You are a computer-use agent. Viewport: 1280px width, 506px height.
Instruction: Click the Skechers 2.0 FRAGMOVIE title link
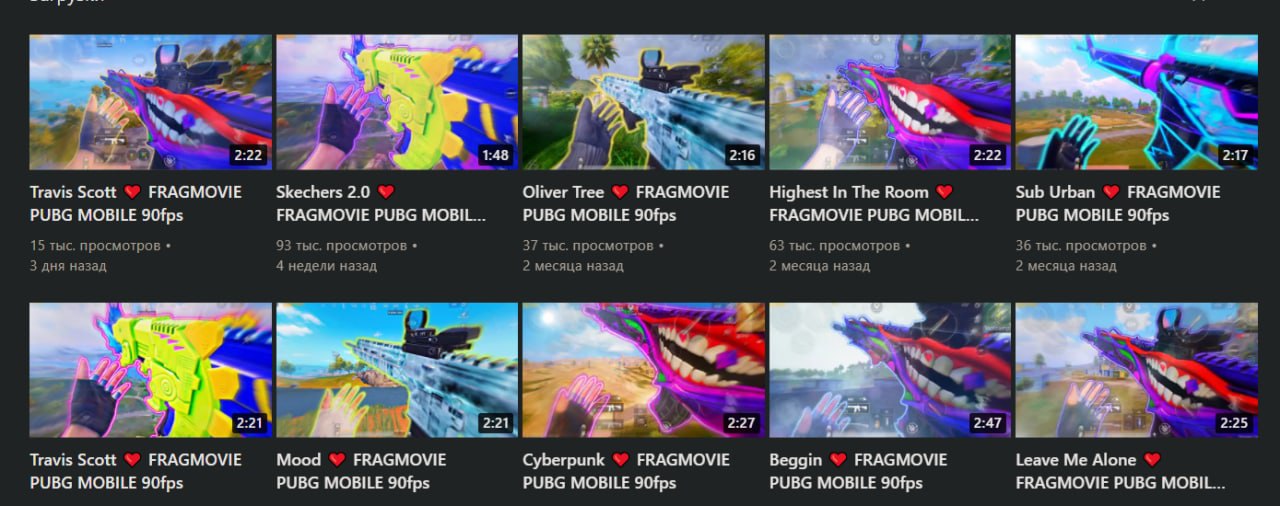point(381,203)
